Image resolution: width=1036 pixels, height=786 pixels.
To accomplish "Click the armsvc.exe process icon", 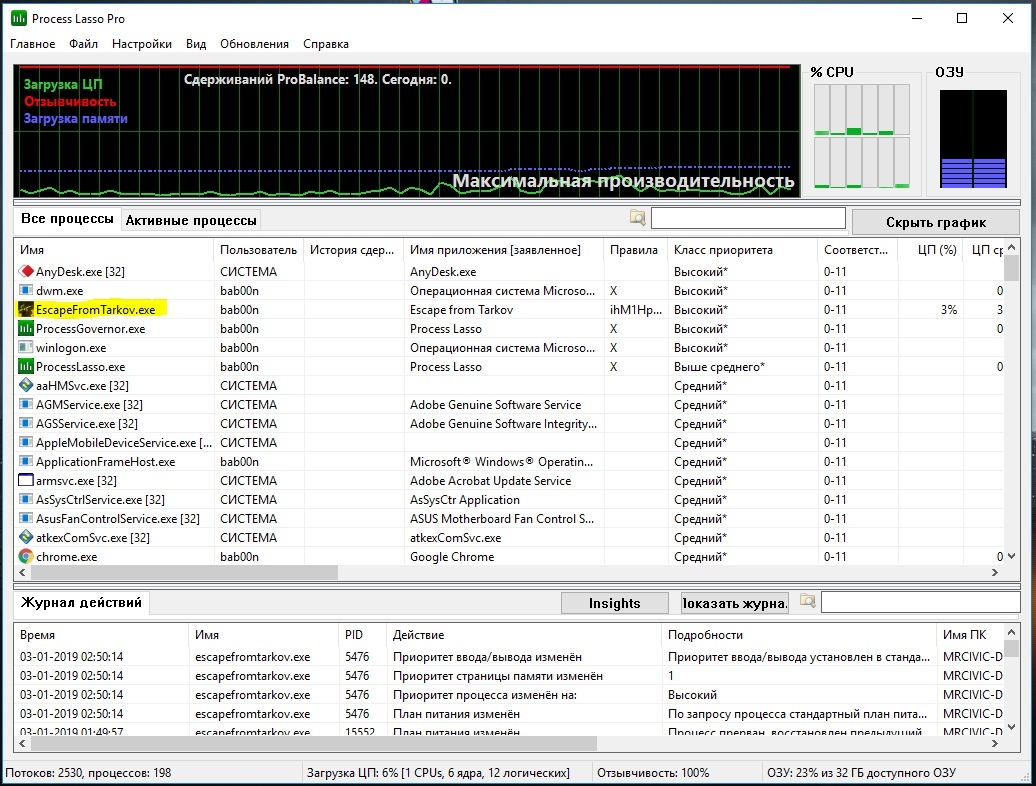I will tap(26, 481).
